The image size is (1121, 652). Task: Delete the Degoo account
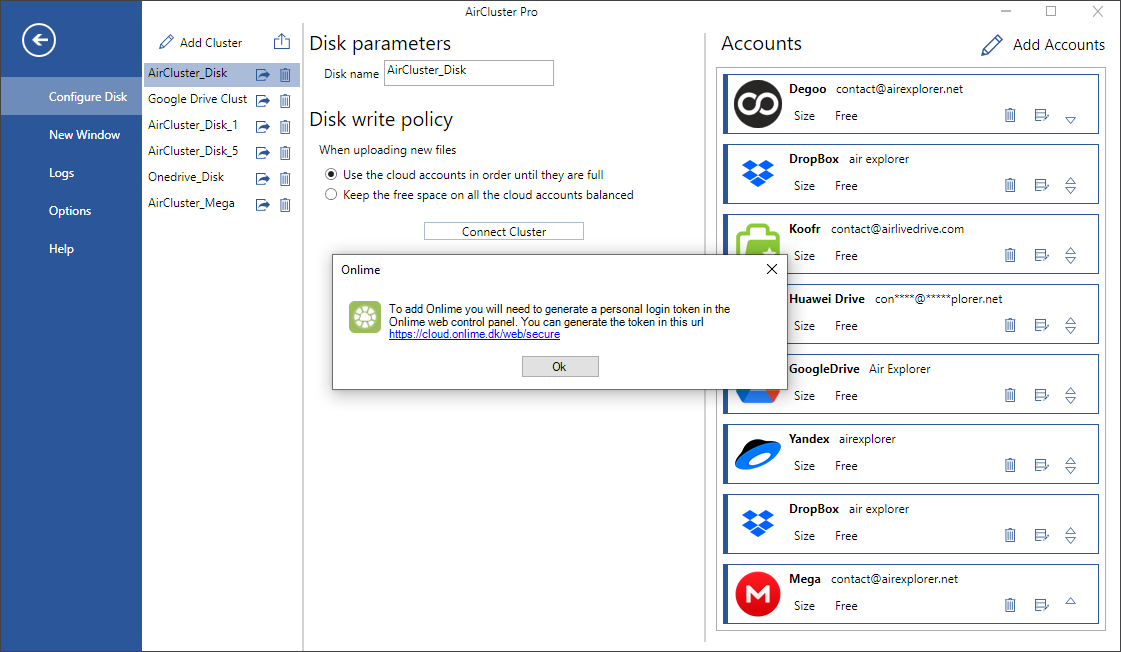click(x=1010, y=115)
